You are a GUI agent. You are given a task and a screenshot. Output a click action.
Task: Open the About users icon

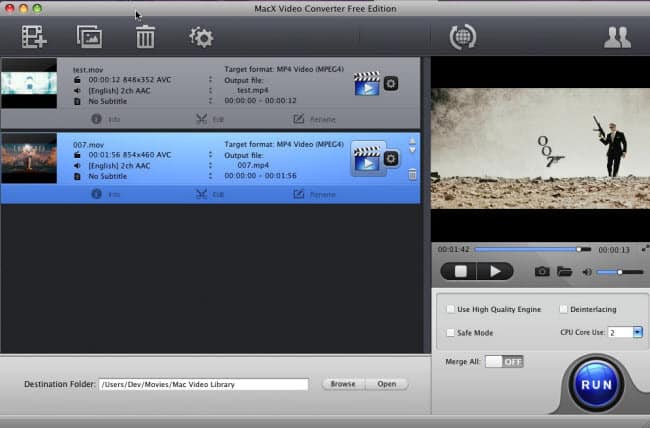pos(617,37)
